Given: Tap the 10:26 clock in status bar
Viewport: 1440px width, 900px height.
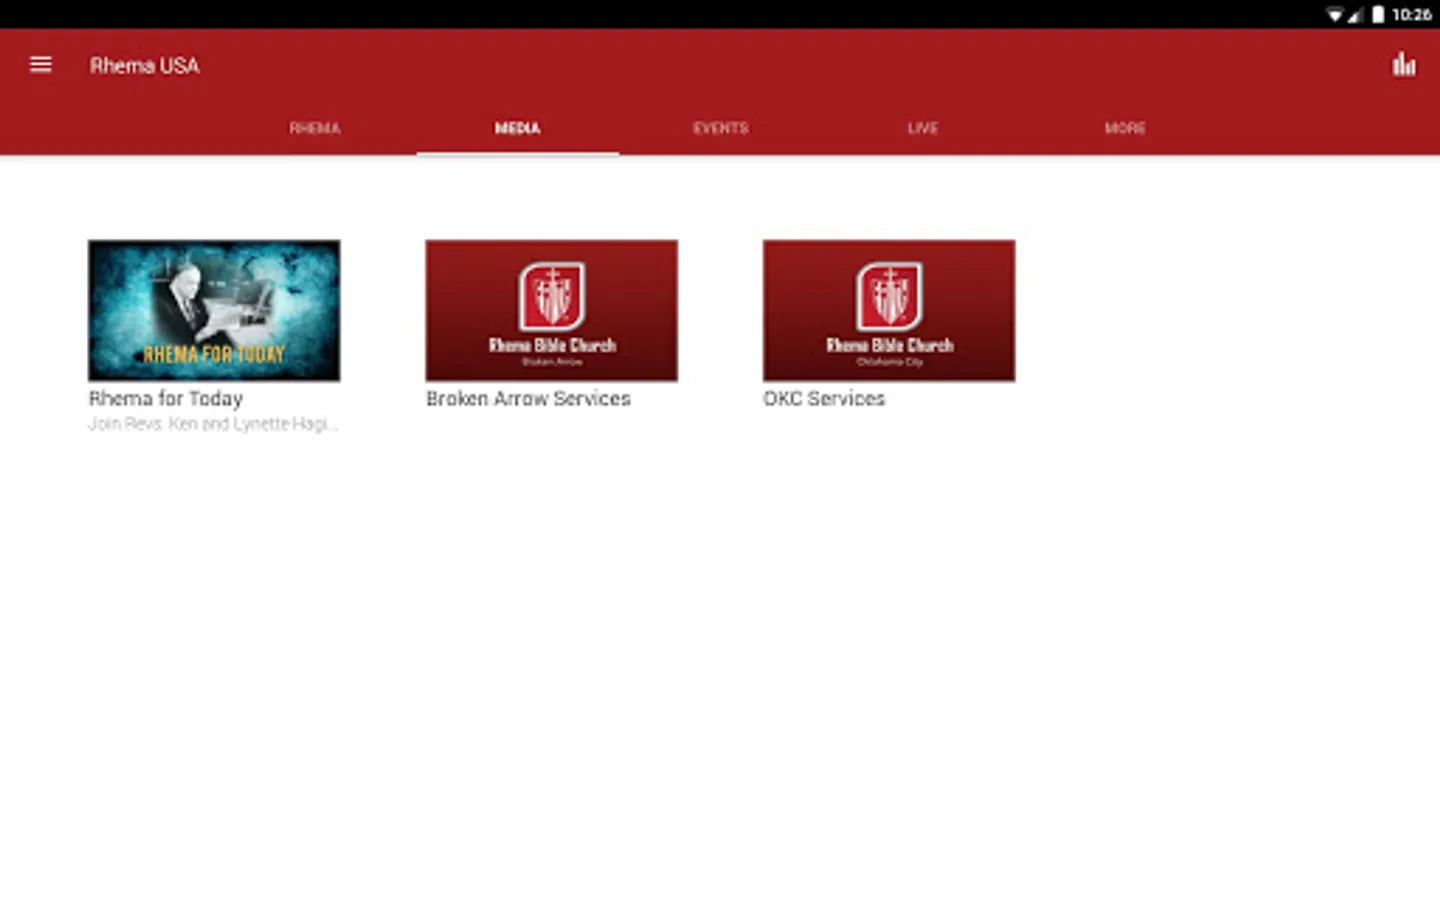Looking at the screenshot, I should point(1411,14).
